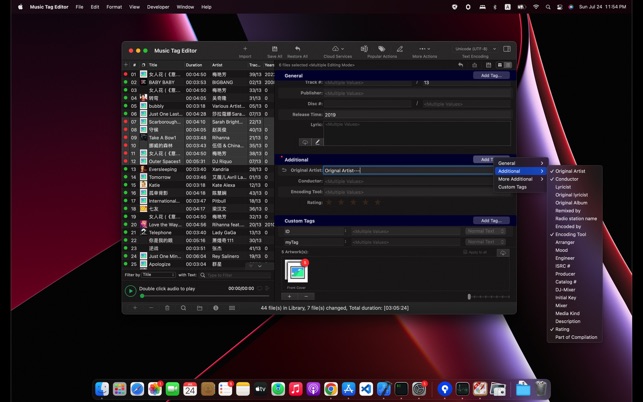Click the Type to Filter search field

coord(235,275)
